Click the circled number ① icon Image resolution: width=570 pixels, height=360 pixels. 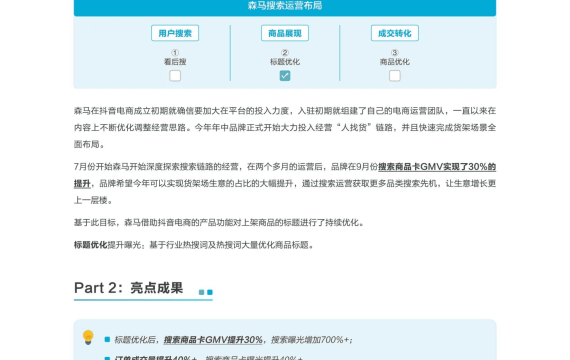pyautogui.click(x=175, y=53)
